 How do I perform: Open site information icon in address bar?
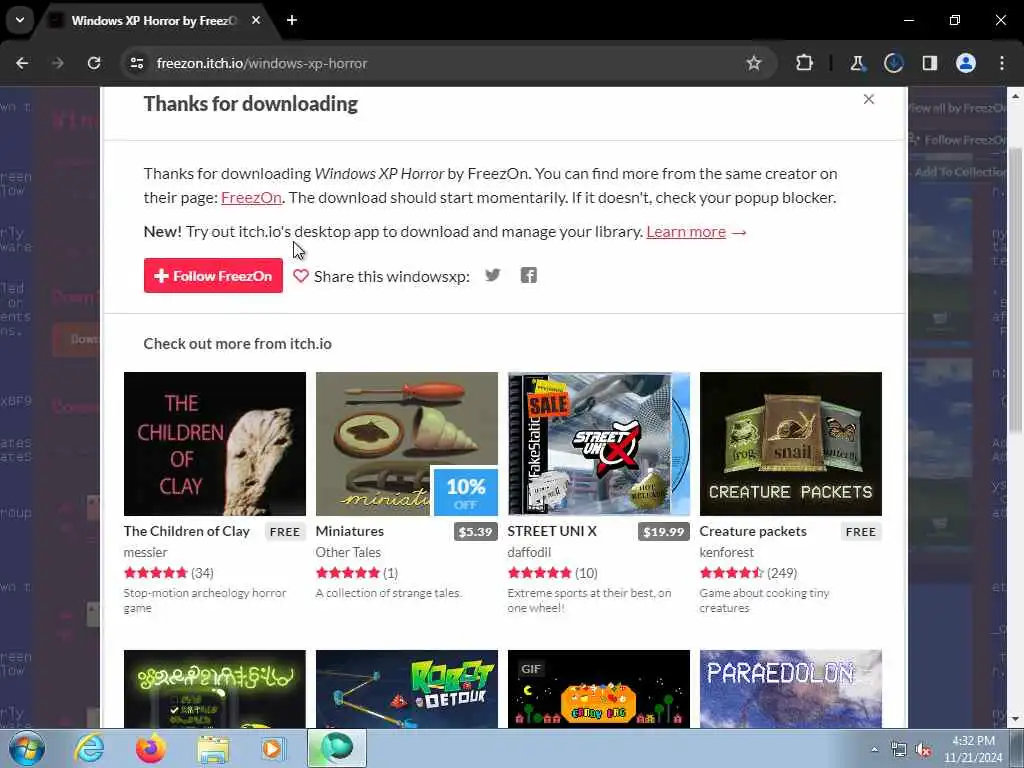(x=137, y=63)
